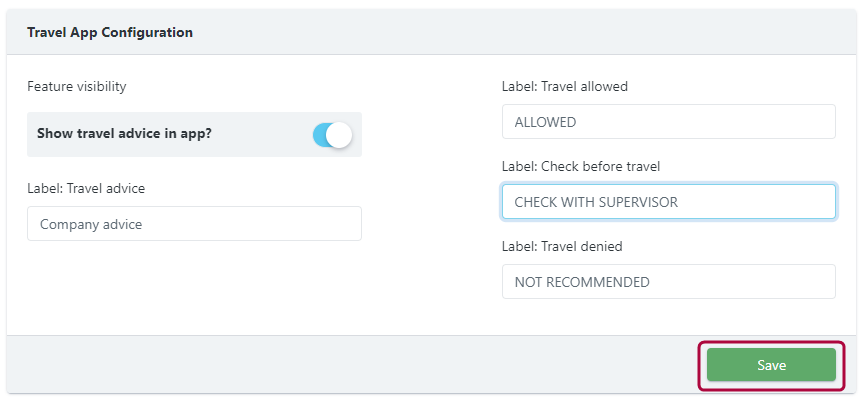Click the "Label: Travel allowed" caption

(x=565, y=86)
